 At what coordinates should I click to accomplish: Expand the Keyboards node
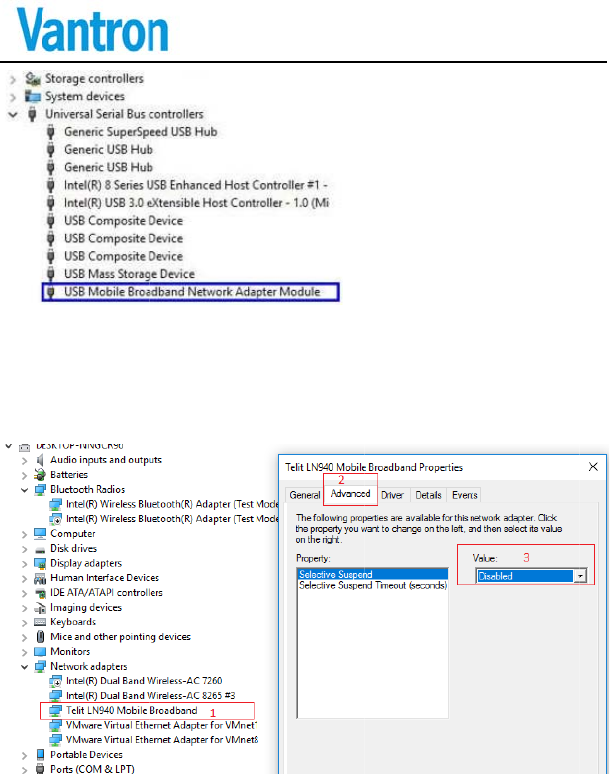(x=24, y=622)
